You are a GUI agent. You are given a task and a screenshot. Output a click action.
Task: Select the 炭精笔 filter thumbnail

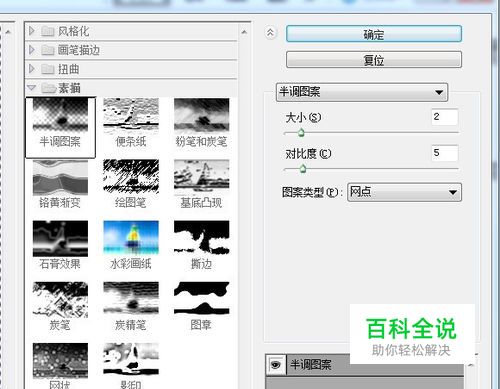[131, 299]
